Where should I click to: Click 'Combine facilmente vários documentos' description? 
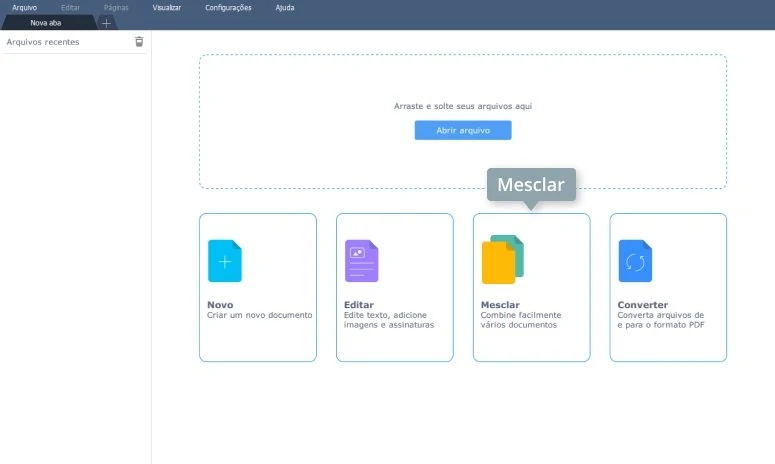521,320
